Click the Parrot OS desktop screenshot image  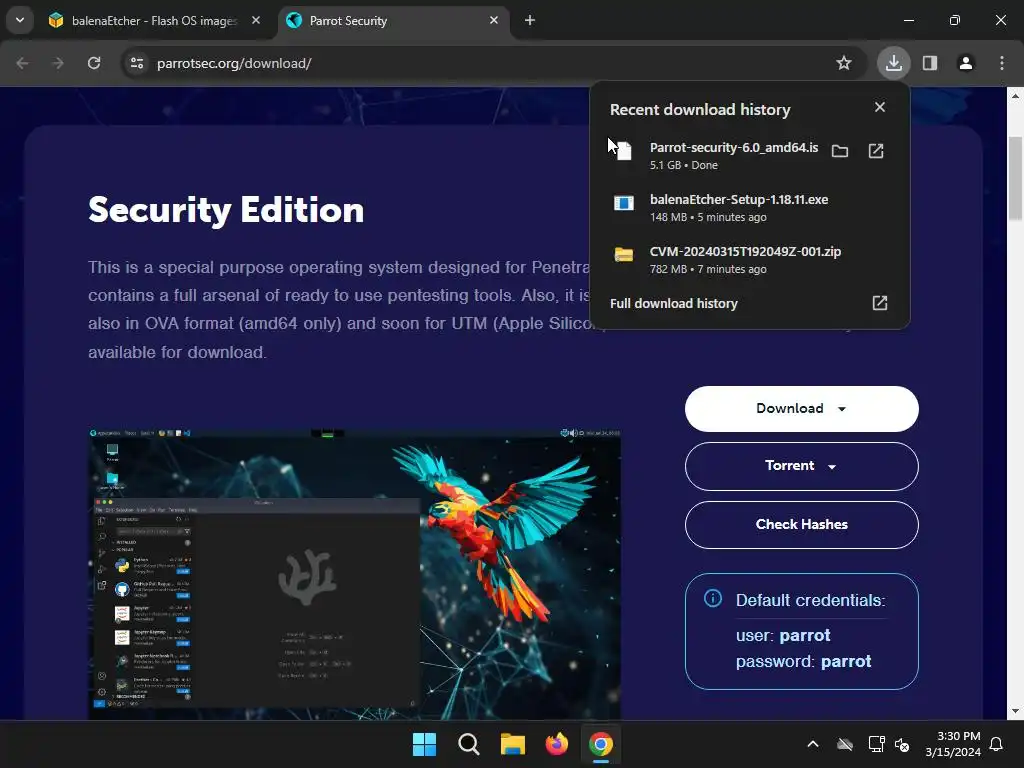click(x=355, y=574)
